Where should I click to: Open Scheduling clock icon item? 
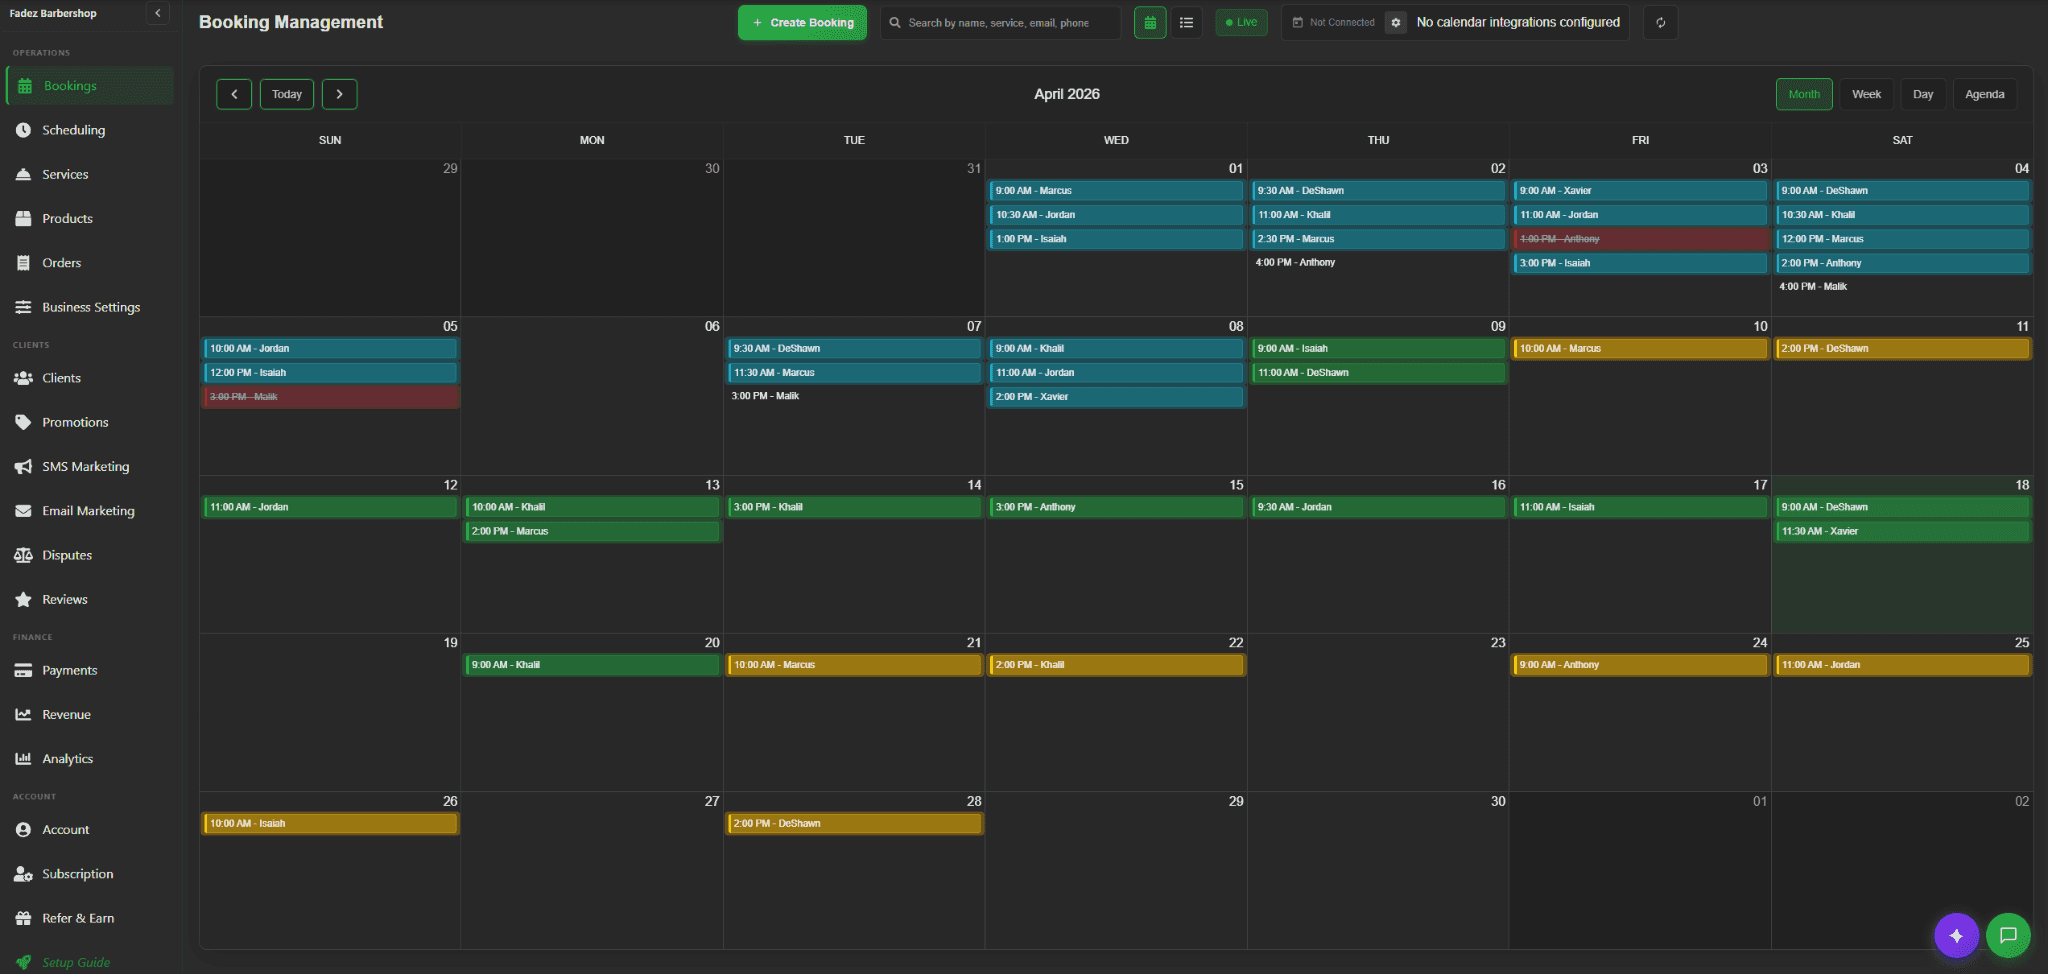point(90,130)
